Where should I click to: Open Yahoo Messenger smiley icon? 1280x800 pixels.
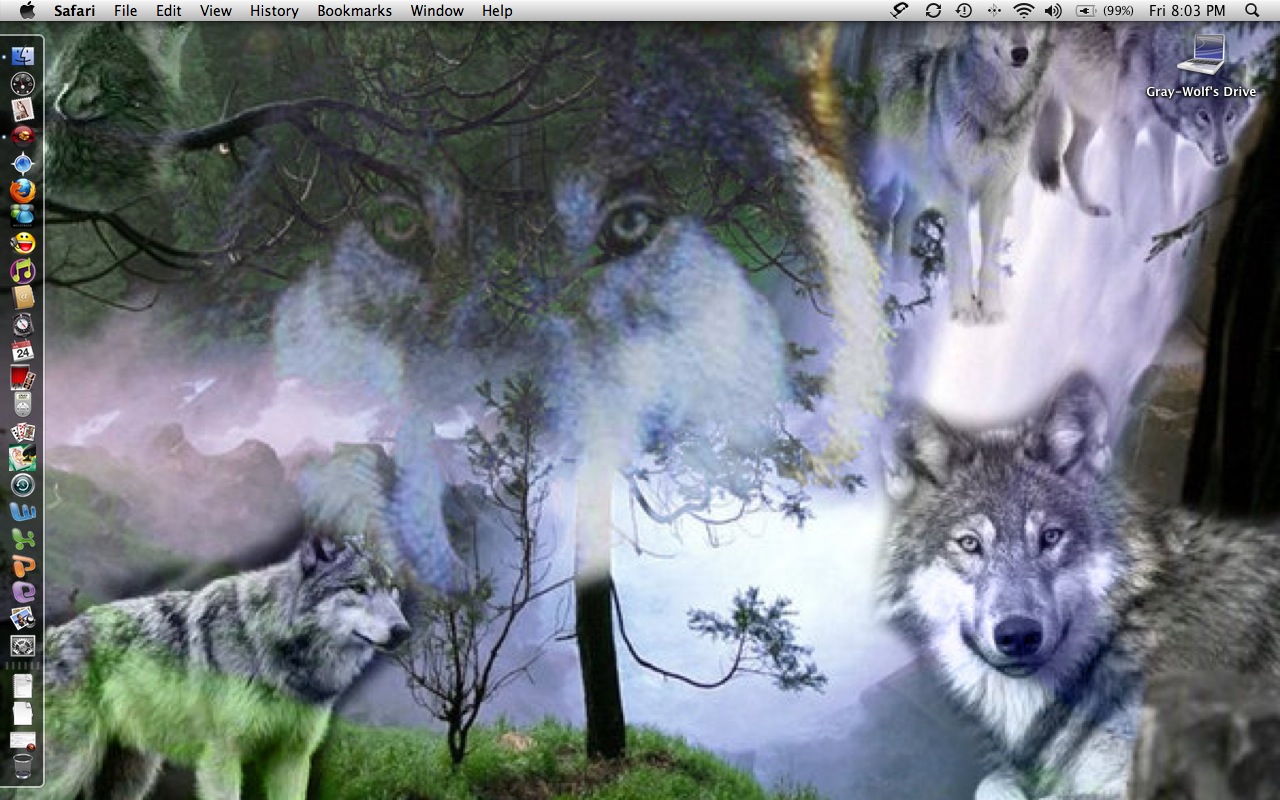(23, 243)
